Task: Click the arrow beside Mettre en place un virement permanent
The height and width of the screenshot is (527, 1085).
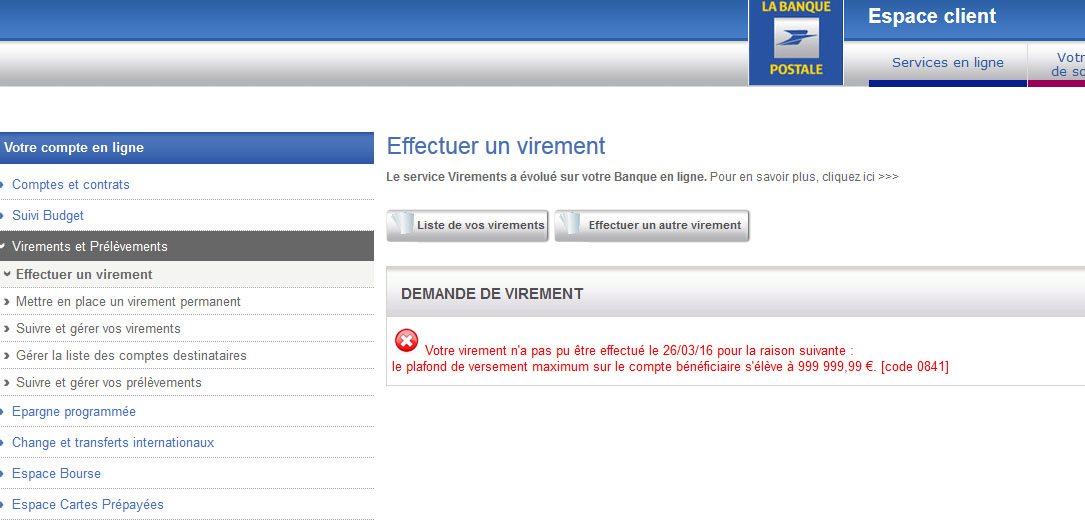Action: pos(7,302)
